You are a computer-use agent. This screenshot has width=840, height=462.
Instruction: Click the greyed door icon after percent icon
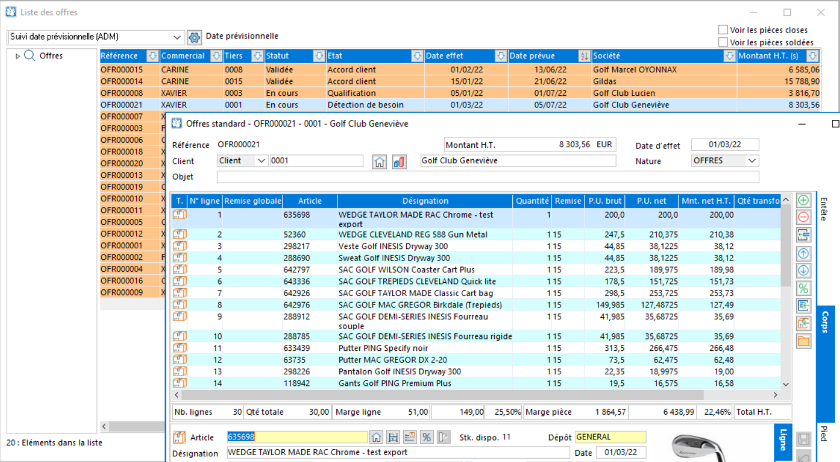444,437
